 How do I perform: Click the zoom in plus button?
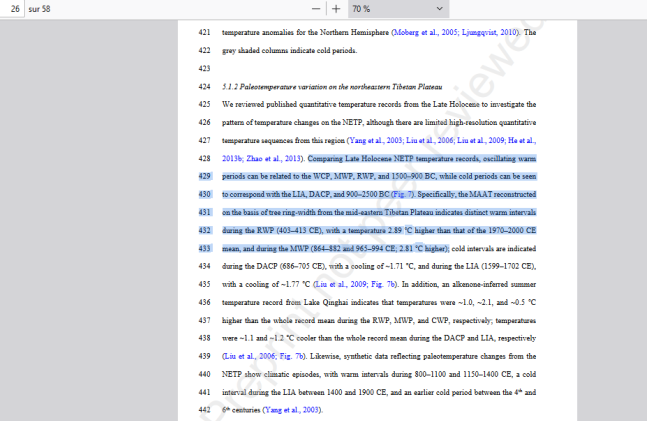(x=336, y=9)
